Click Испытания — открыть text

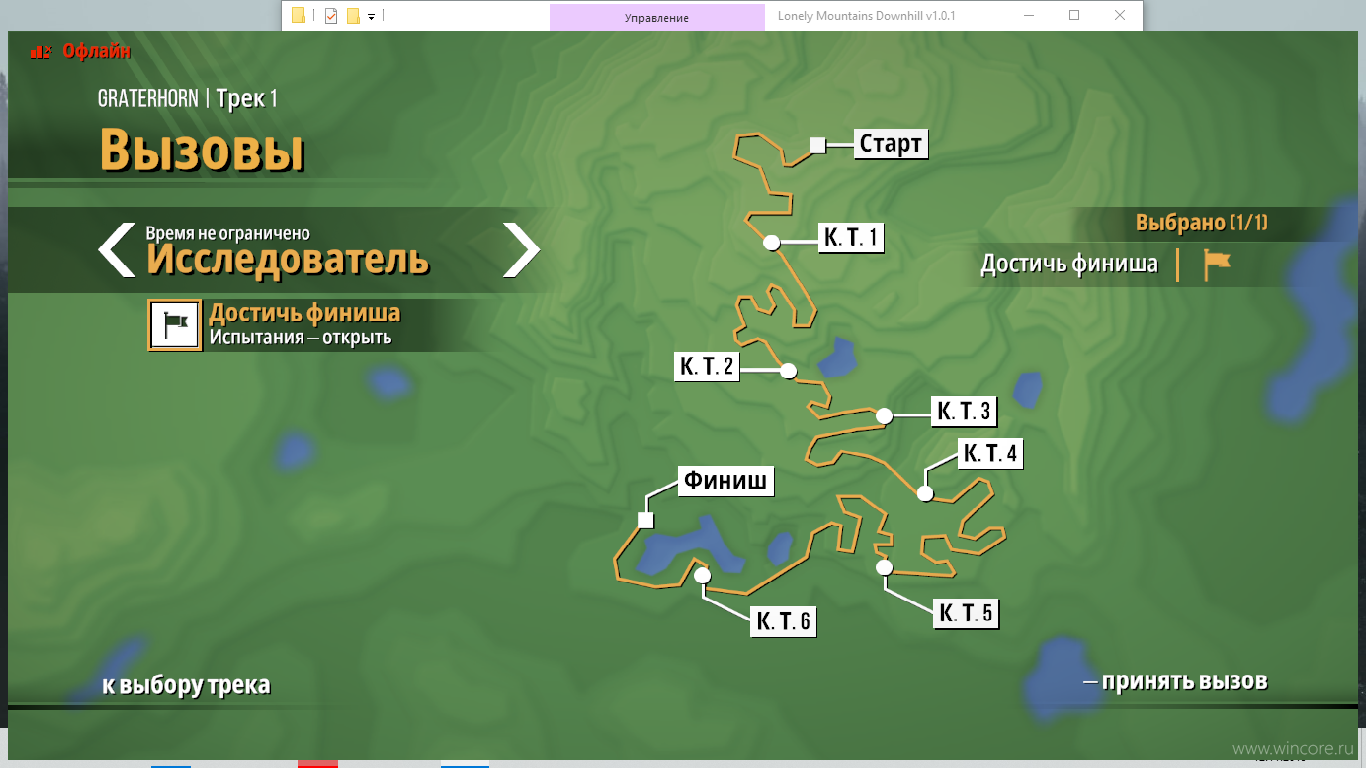point(300,337)
